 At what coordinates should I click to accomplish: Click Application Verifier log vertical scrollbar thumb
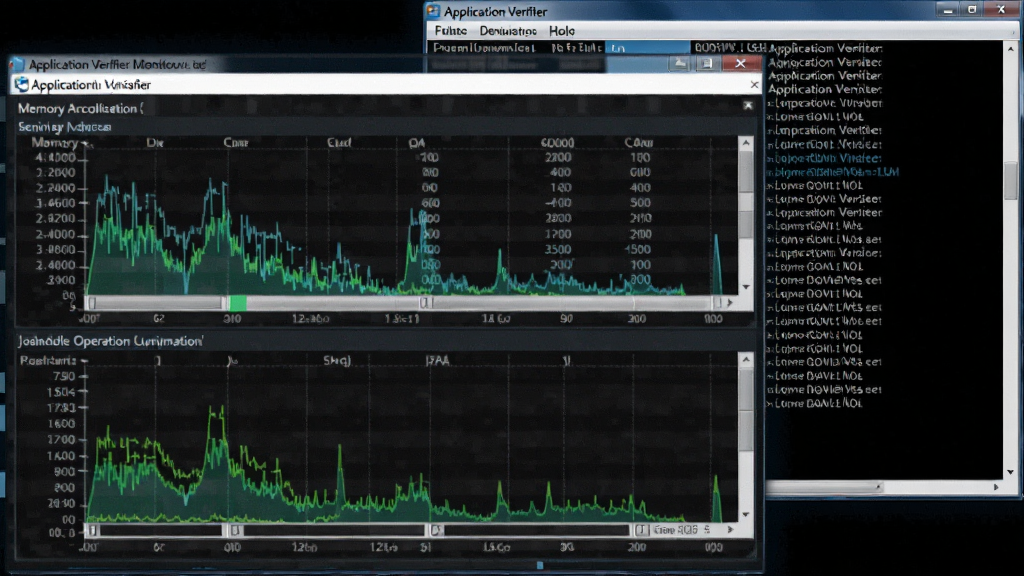click(1010, 181)
